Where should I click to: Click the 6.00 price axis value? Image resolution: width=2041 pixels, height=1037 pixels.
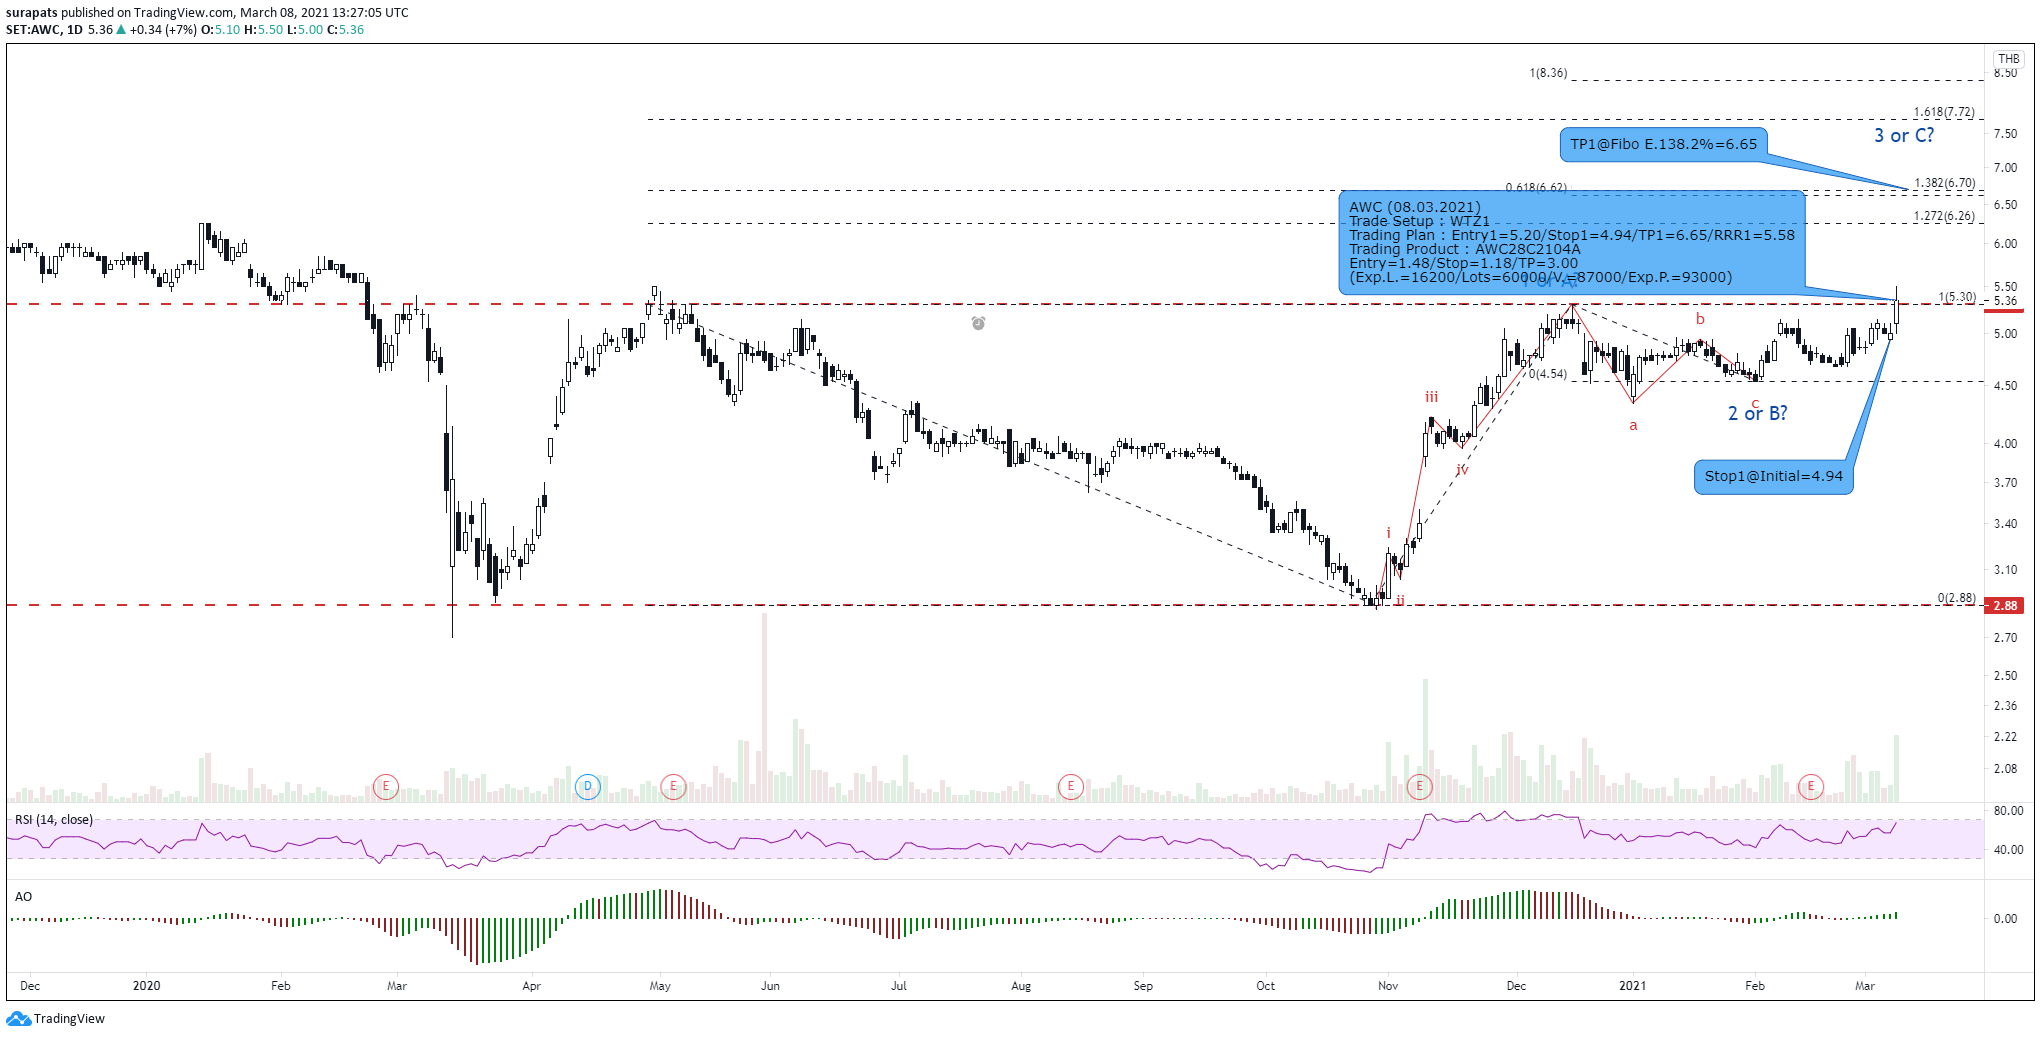(2005, 244)
